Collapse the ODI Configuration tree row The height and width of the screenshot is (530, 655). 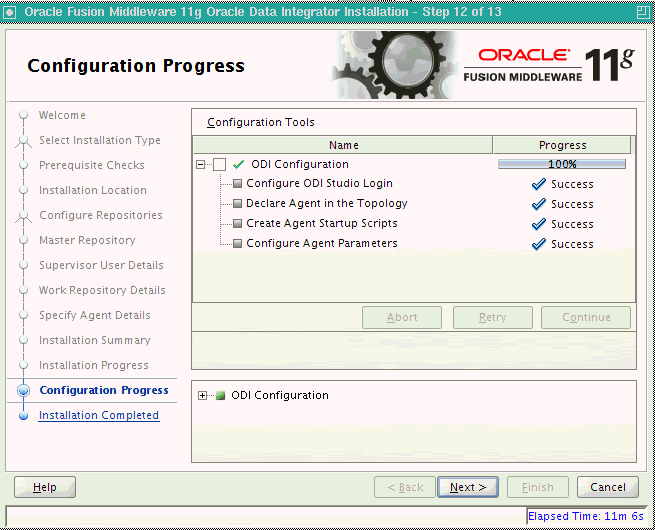click(x=201, y=165)
